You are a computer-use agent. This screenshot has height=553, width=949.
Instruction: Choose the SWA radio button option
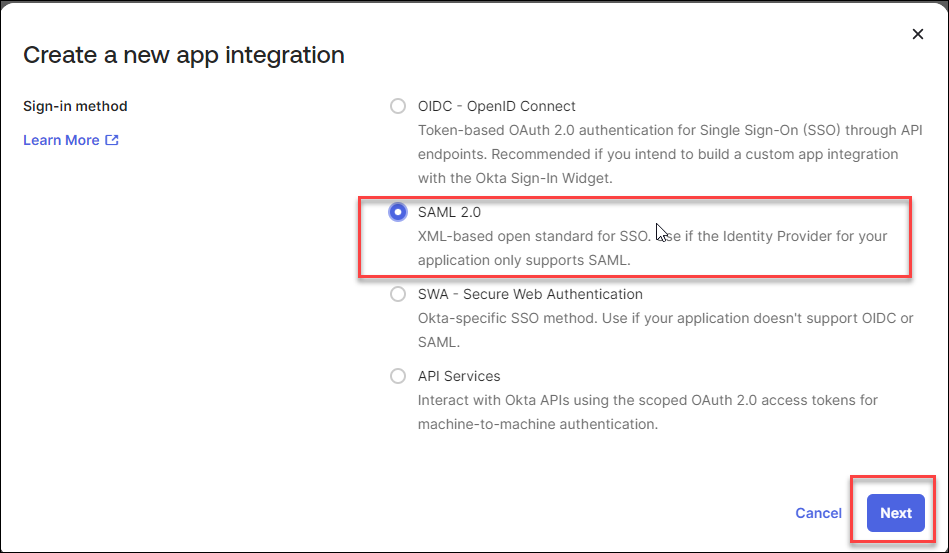pos(398,294)
